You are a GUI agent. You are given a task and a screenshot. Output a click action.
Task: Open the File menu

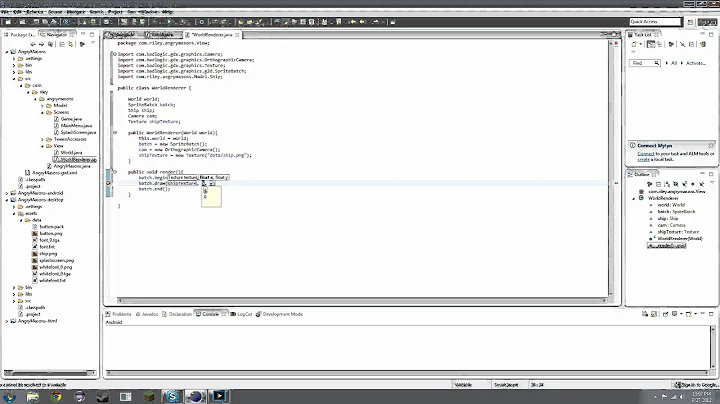point(5,11)
